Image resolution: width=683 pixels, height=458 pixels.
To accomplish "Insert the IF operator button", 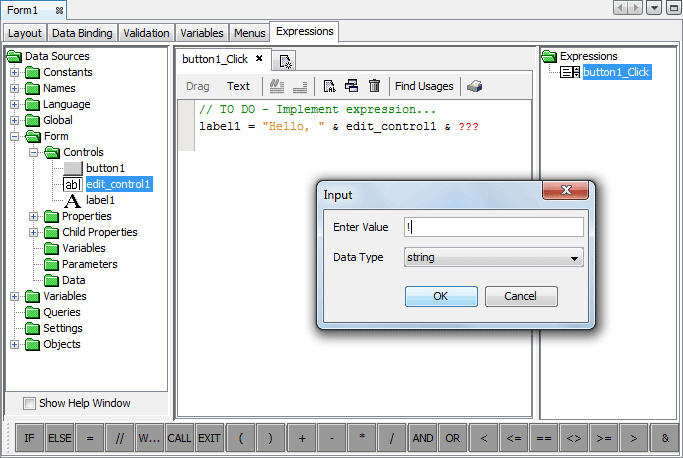I will tap(28, 438).
